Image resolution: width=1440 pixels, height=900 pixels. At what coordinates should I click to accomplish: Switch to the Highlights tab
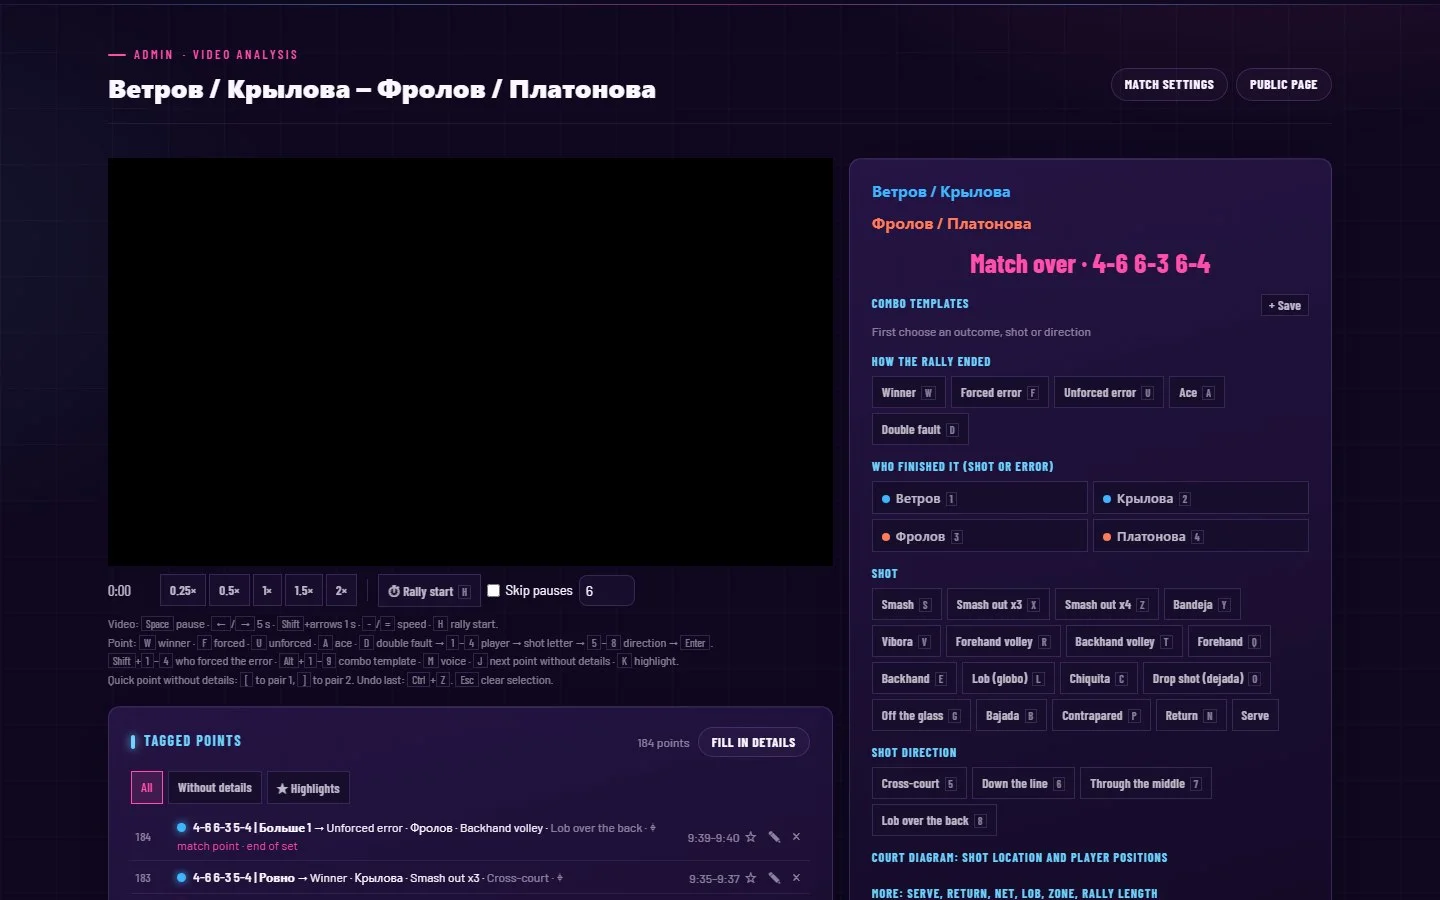pyautogui.click(x=308, y=788)
